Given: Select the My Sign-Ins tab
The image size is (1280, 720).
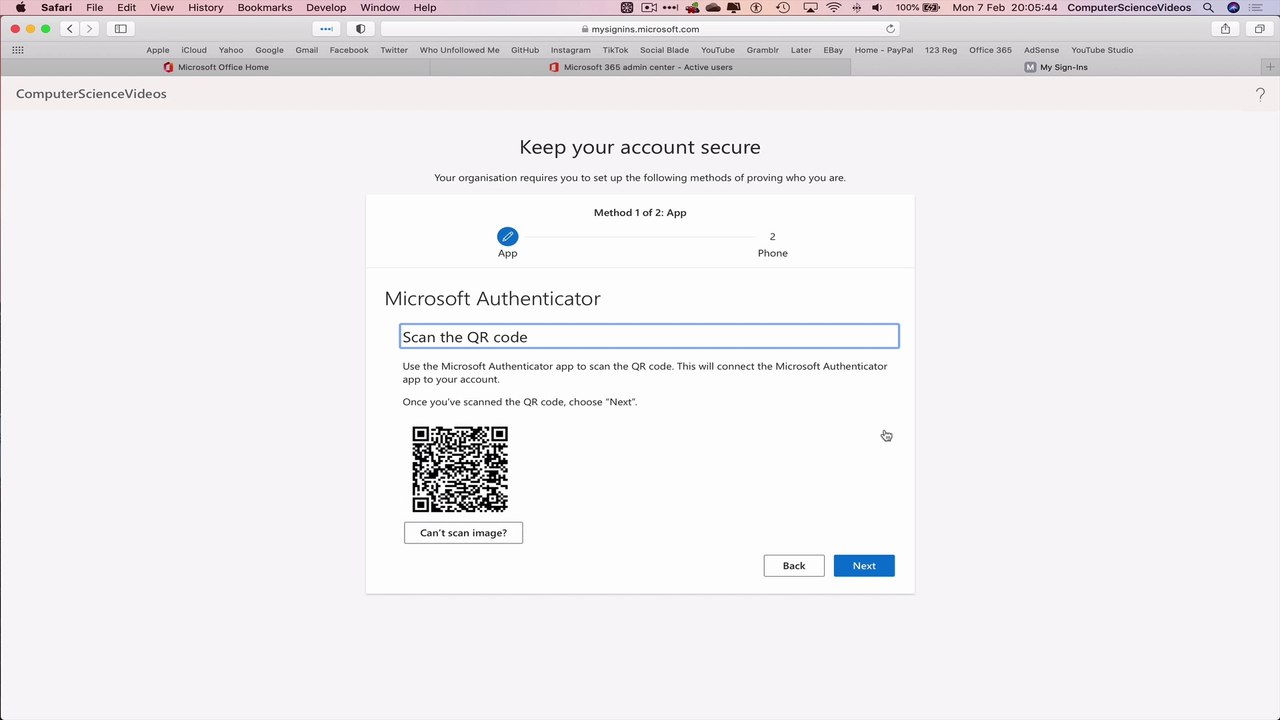Looking at the screenshot, I should tap(1056, 67).
